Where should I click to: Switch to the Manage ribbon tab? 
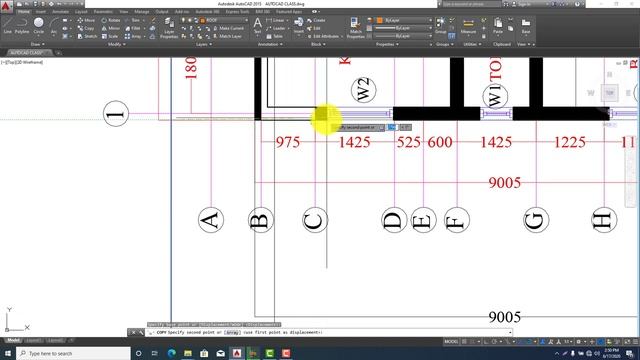coord(142,12)
